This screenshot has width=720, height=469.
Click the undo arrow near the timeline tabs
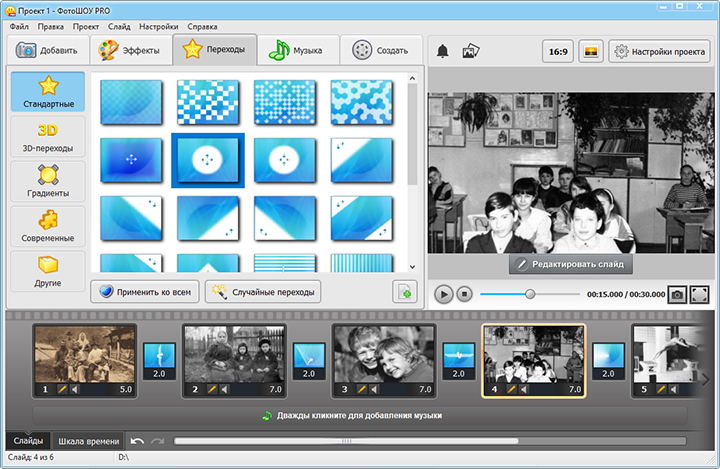click(x=137, y=441)
